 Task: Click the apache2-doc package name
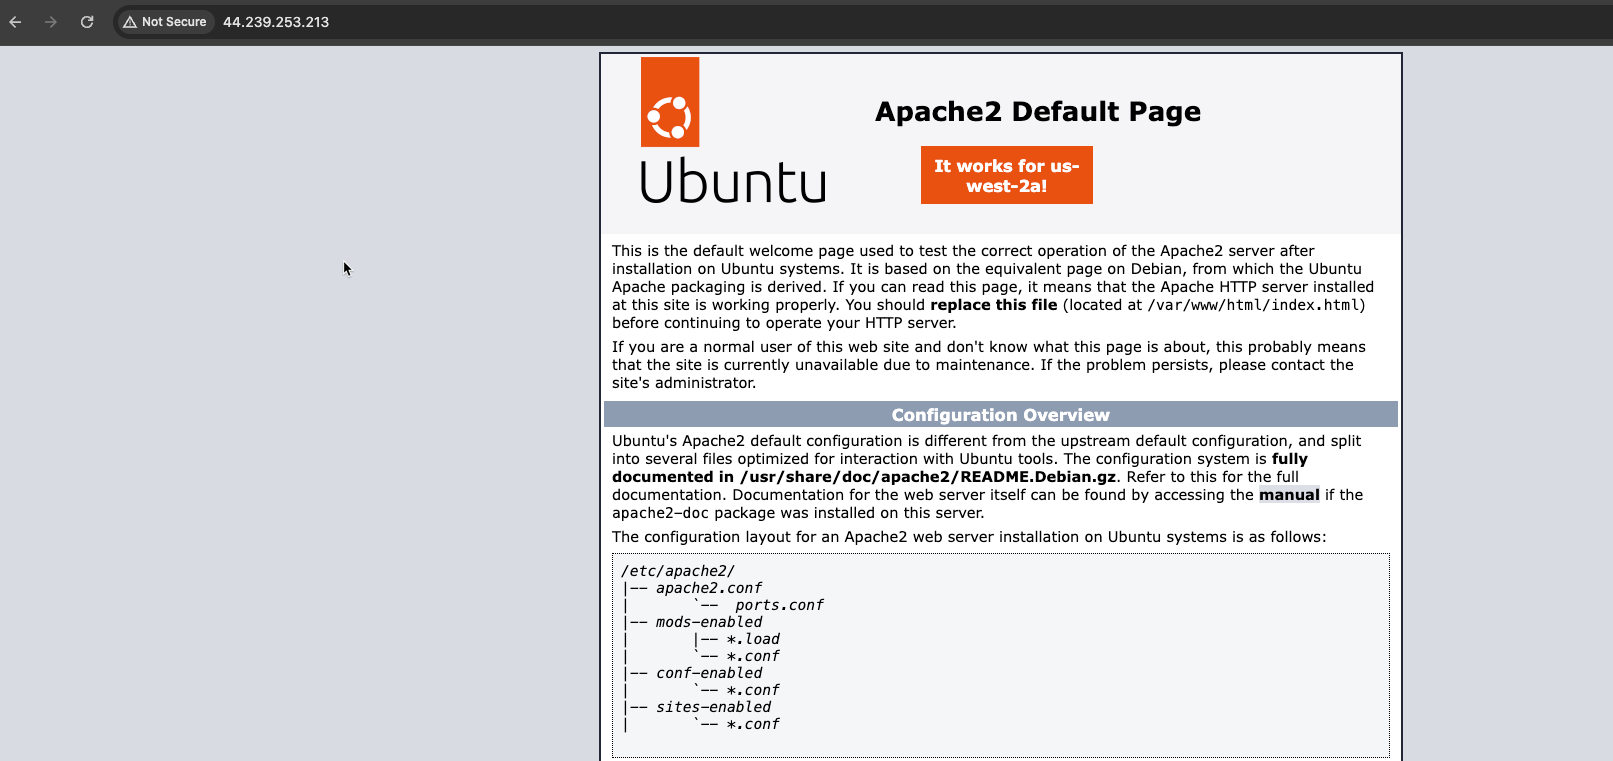(x=661, y=513)
